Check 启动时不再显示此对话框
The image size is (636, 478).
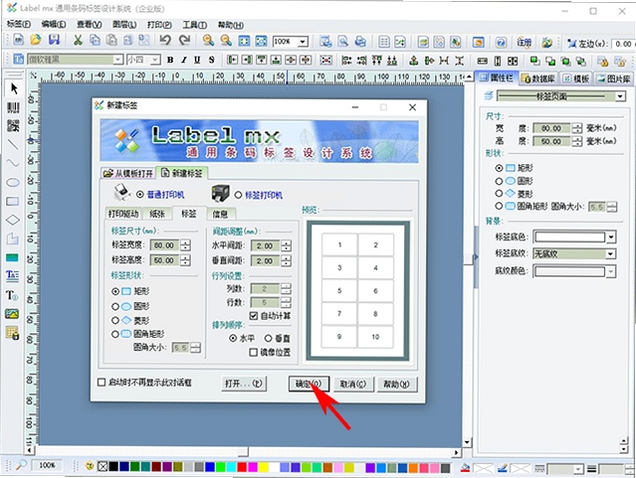(x=102, y=382)
